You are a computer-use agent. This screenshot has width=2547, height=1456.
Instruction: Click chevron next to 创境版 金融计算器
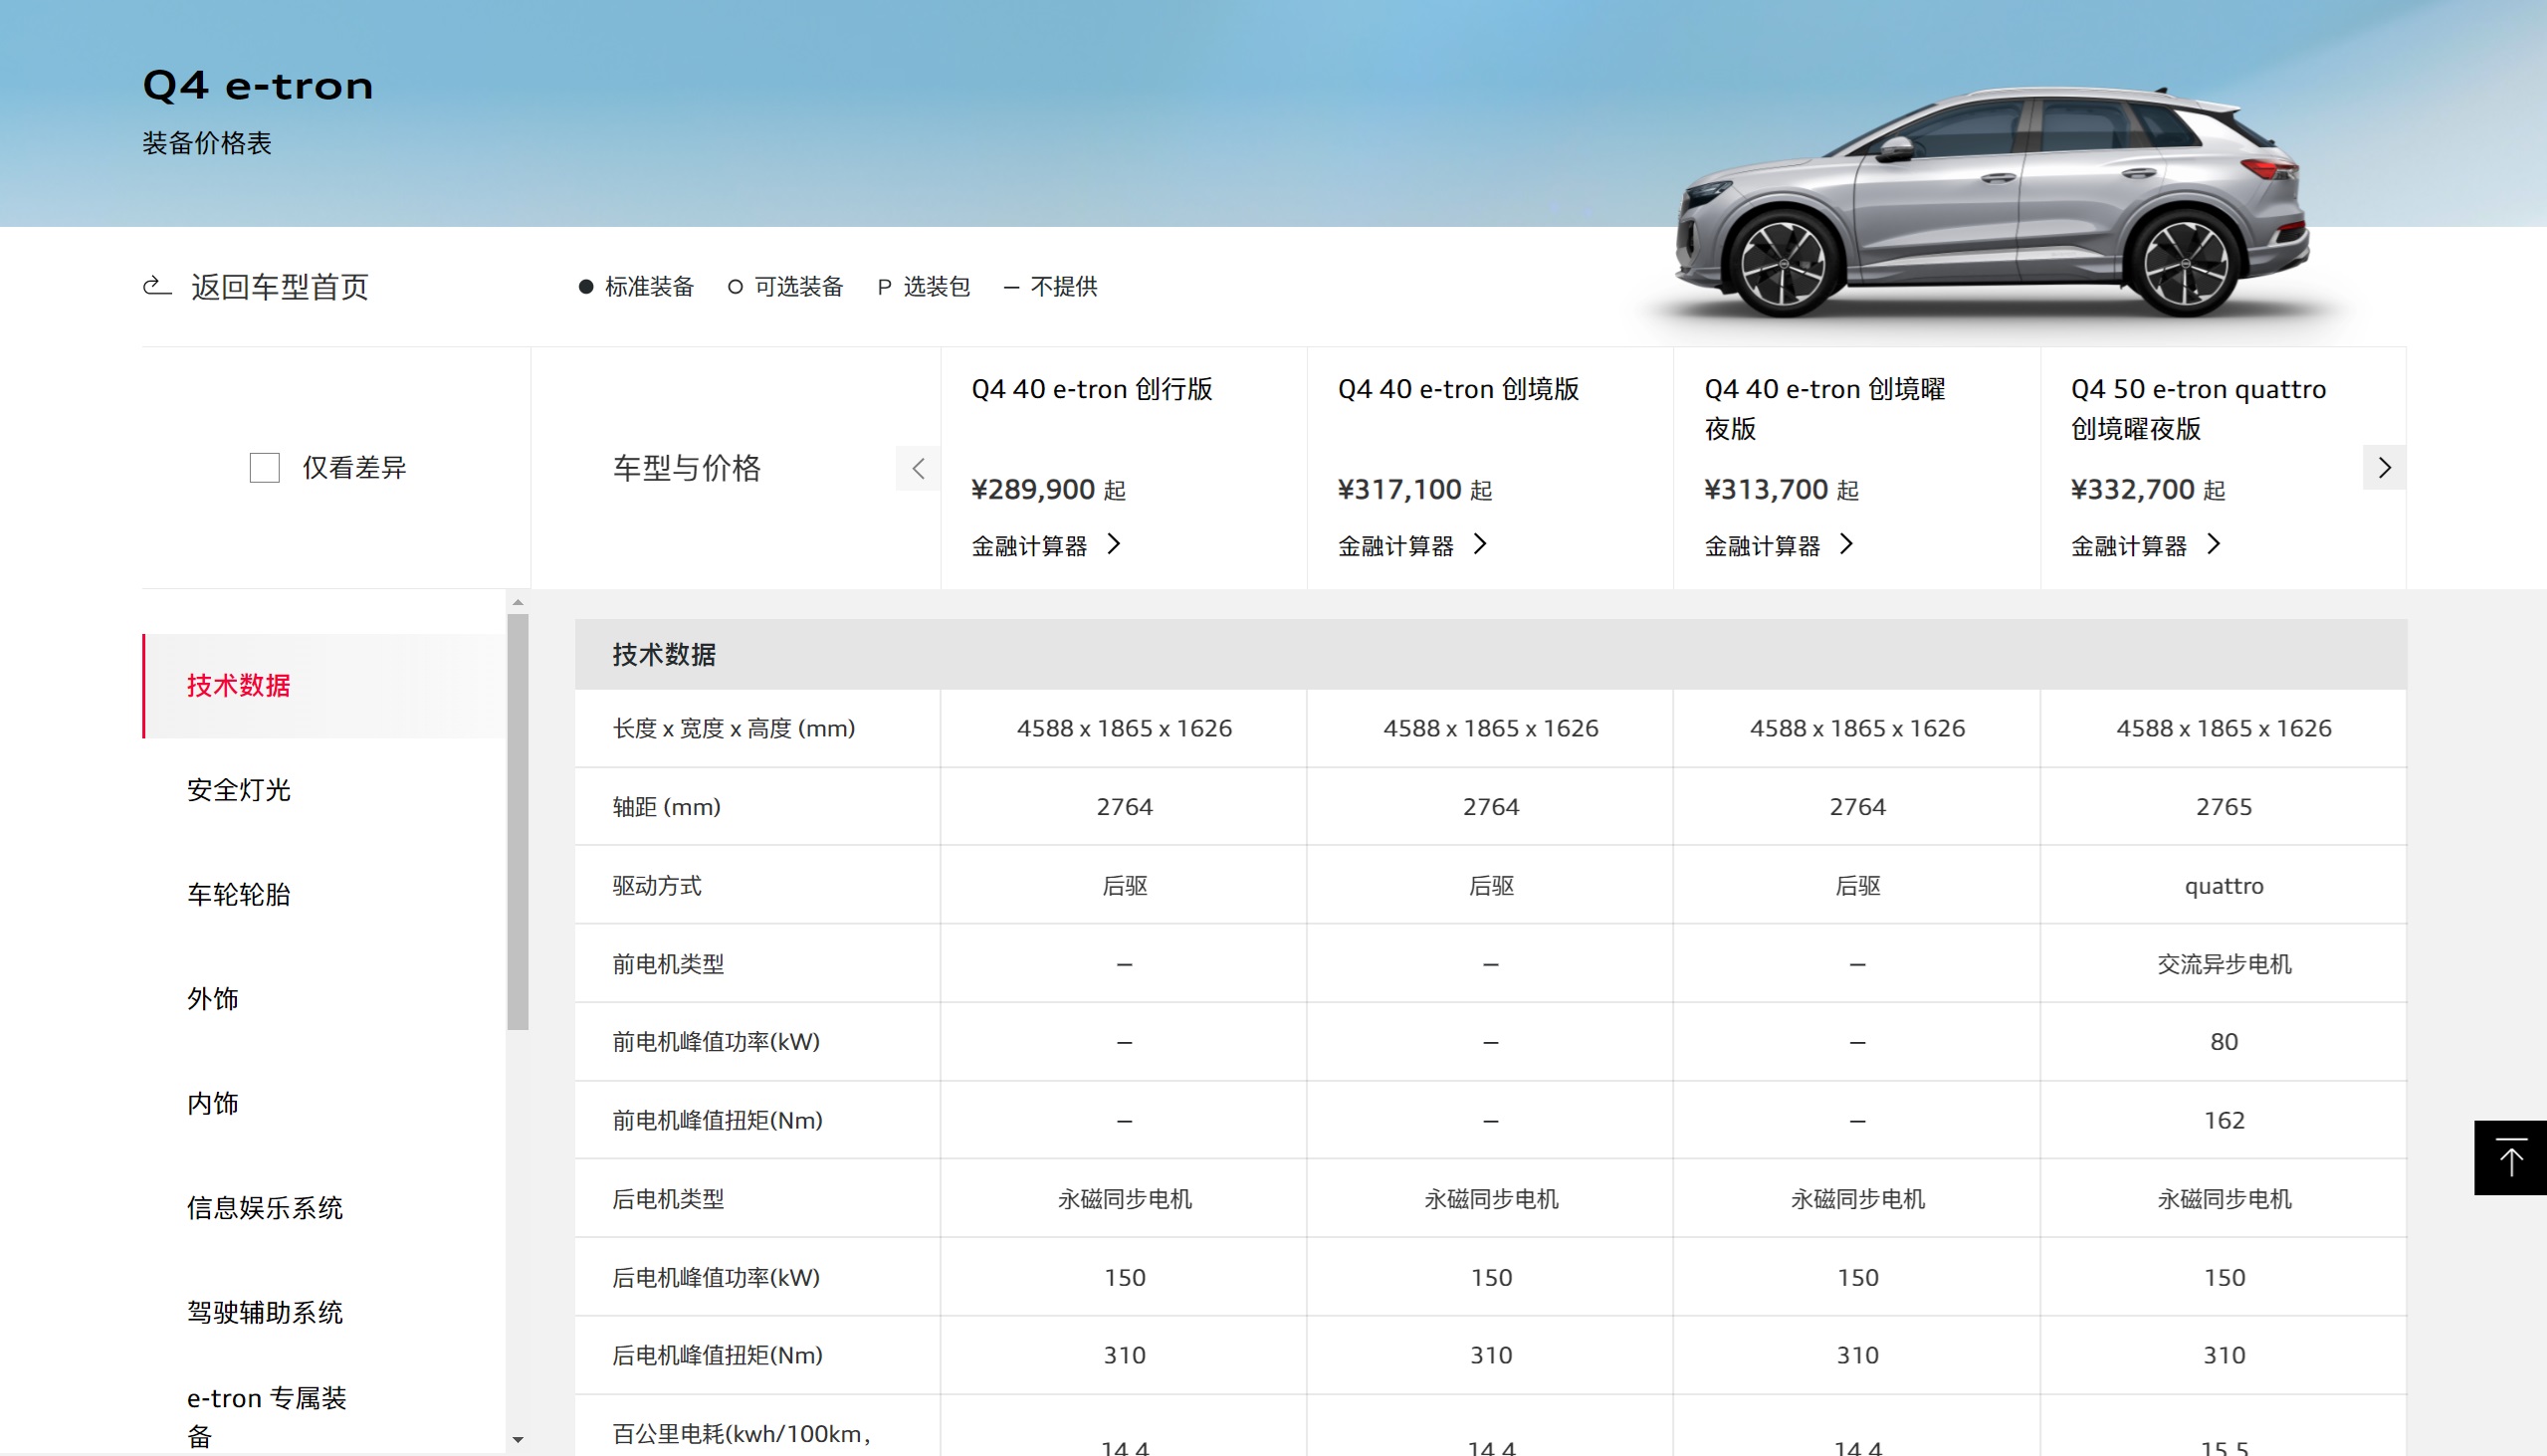point(1481,544)
